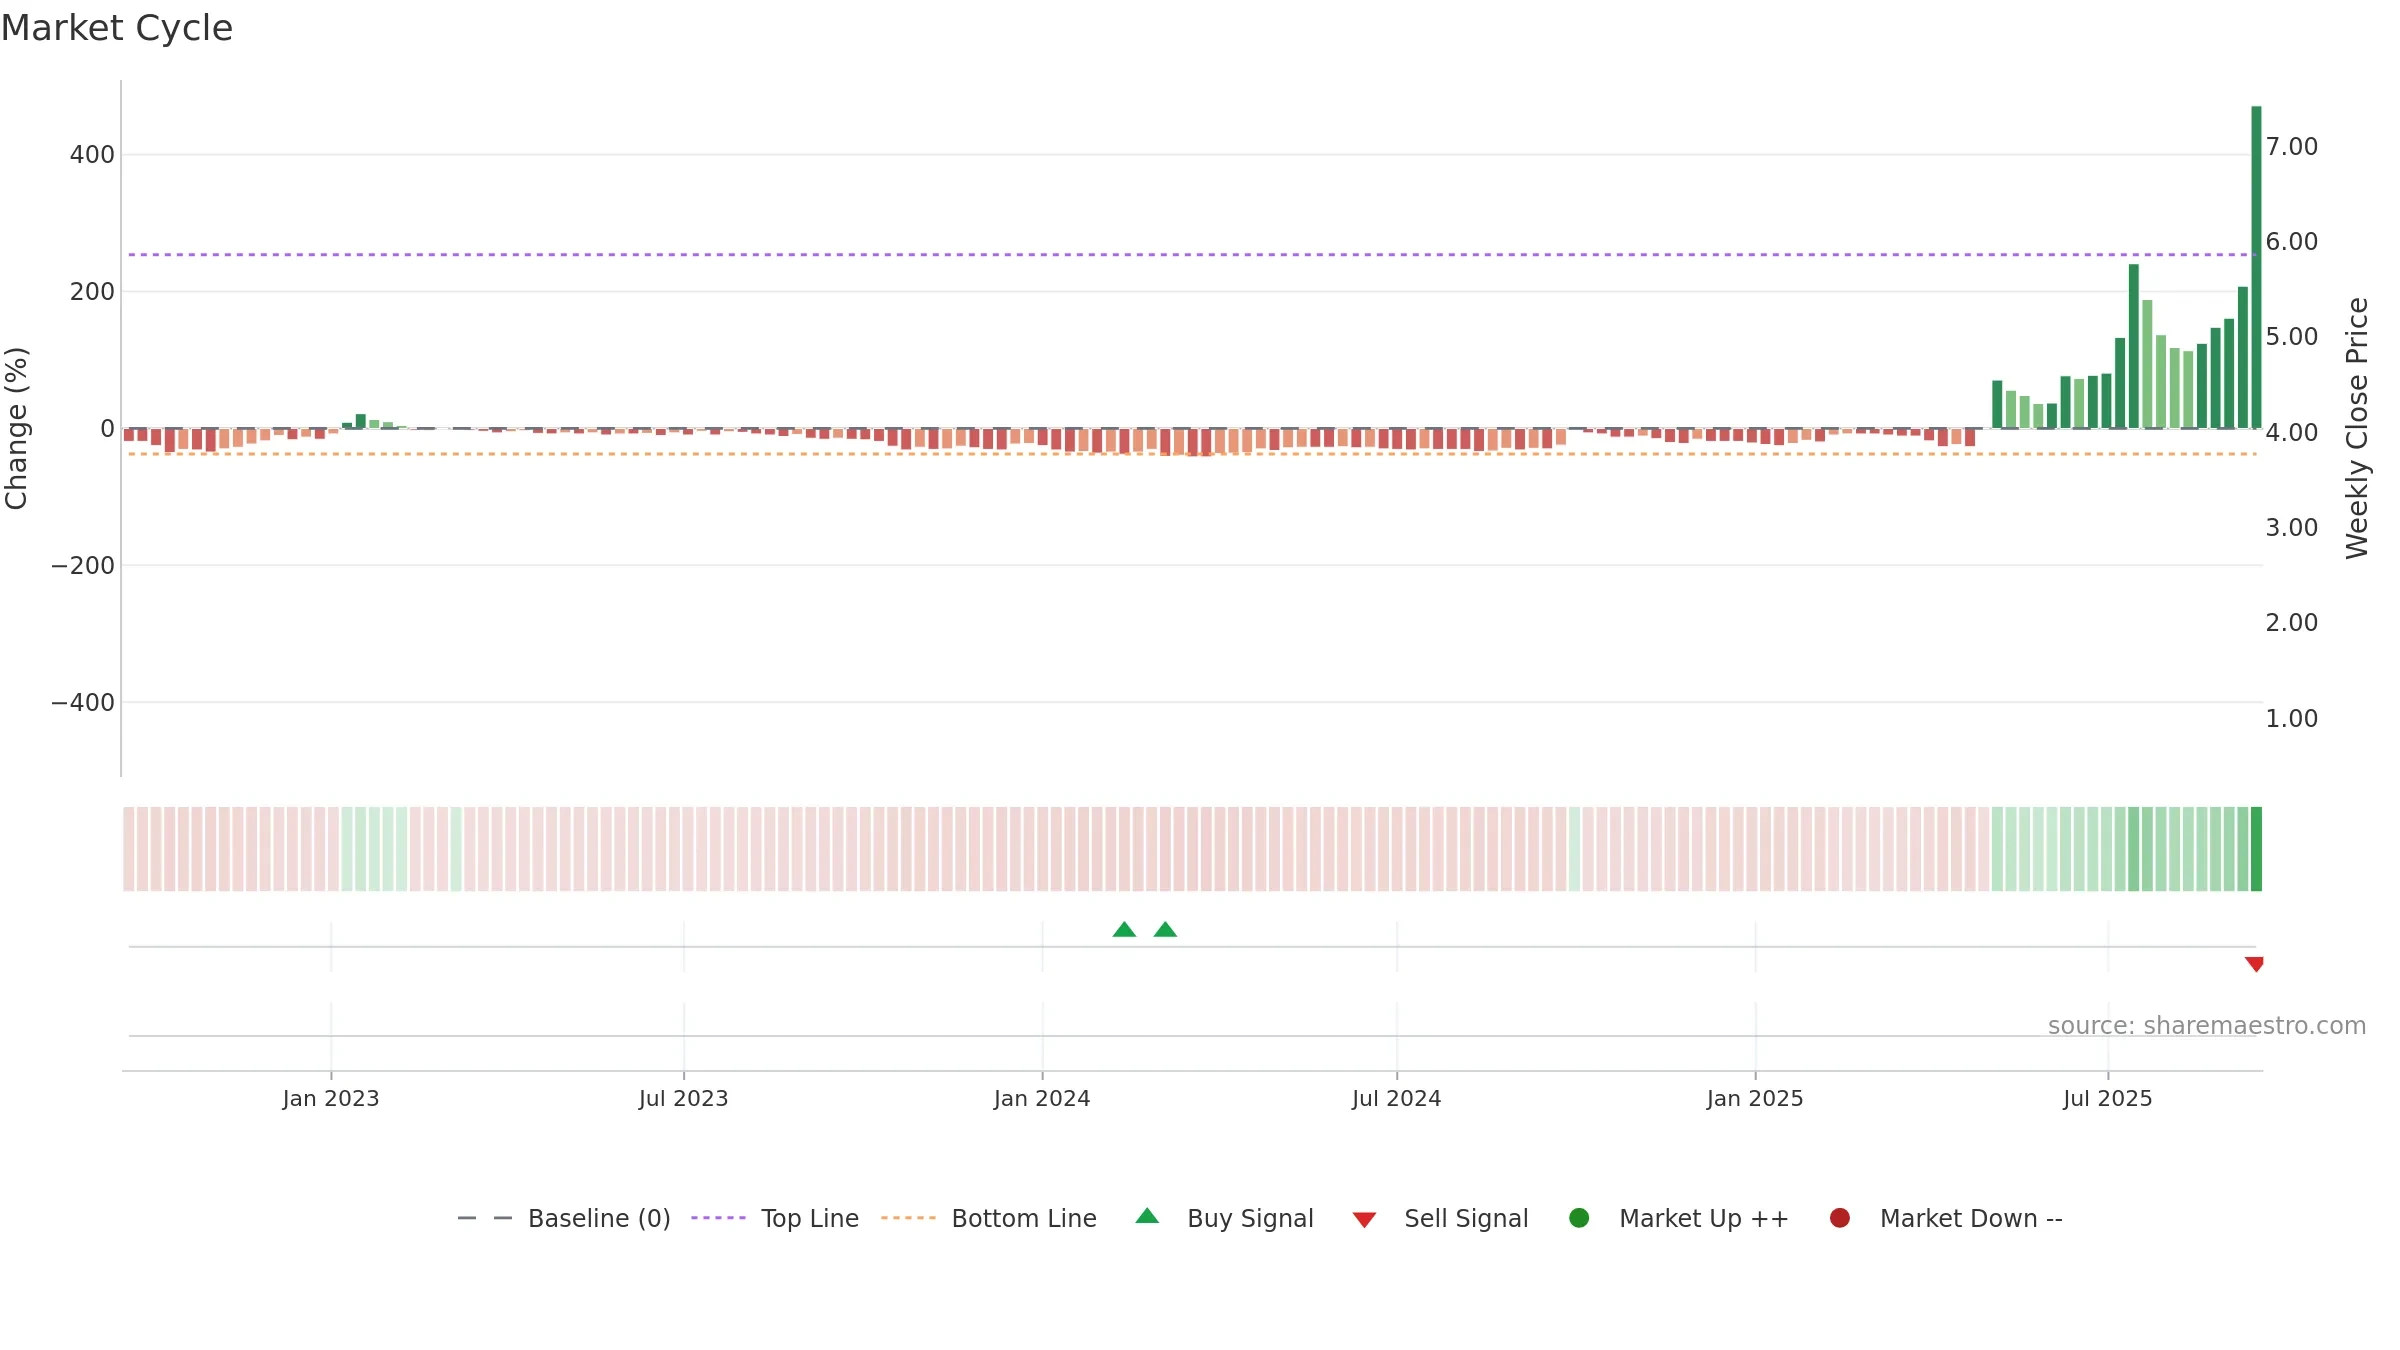Click the Jan 2024 x-axis label
Screen dimensions: 2400x1350
click(x=1042, y=1099)
